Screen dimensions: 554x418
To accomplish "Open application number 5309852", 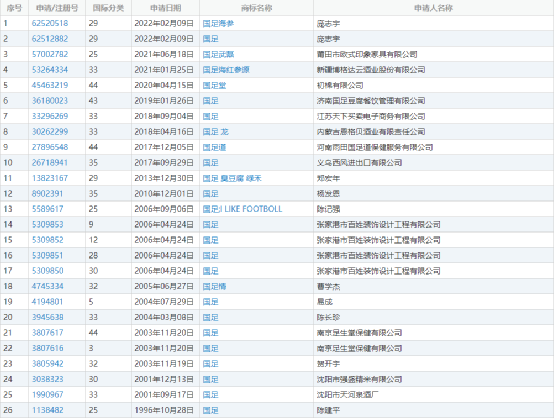I will 47,240.
